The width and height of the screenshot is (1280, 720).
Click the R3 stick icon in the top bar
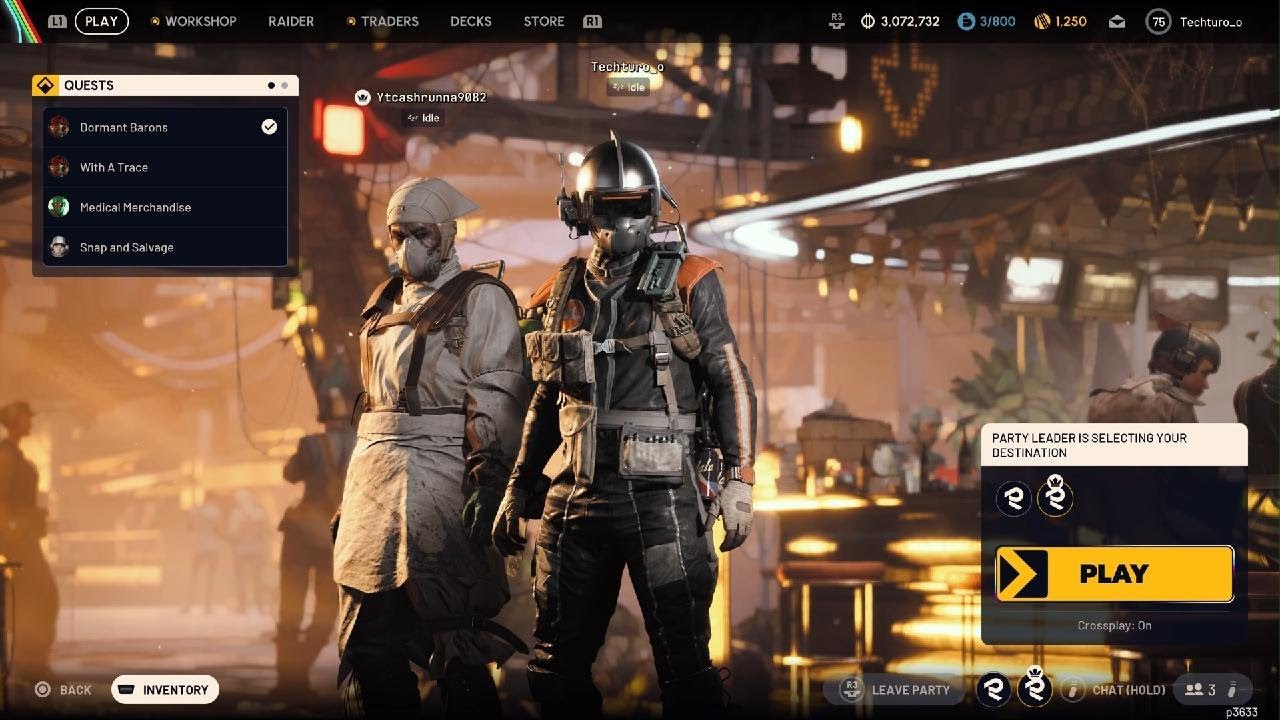tap(838, 21)
